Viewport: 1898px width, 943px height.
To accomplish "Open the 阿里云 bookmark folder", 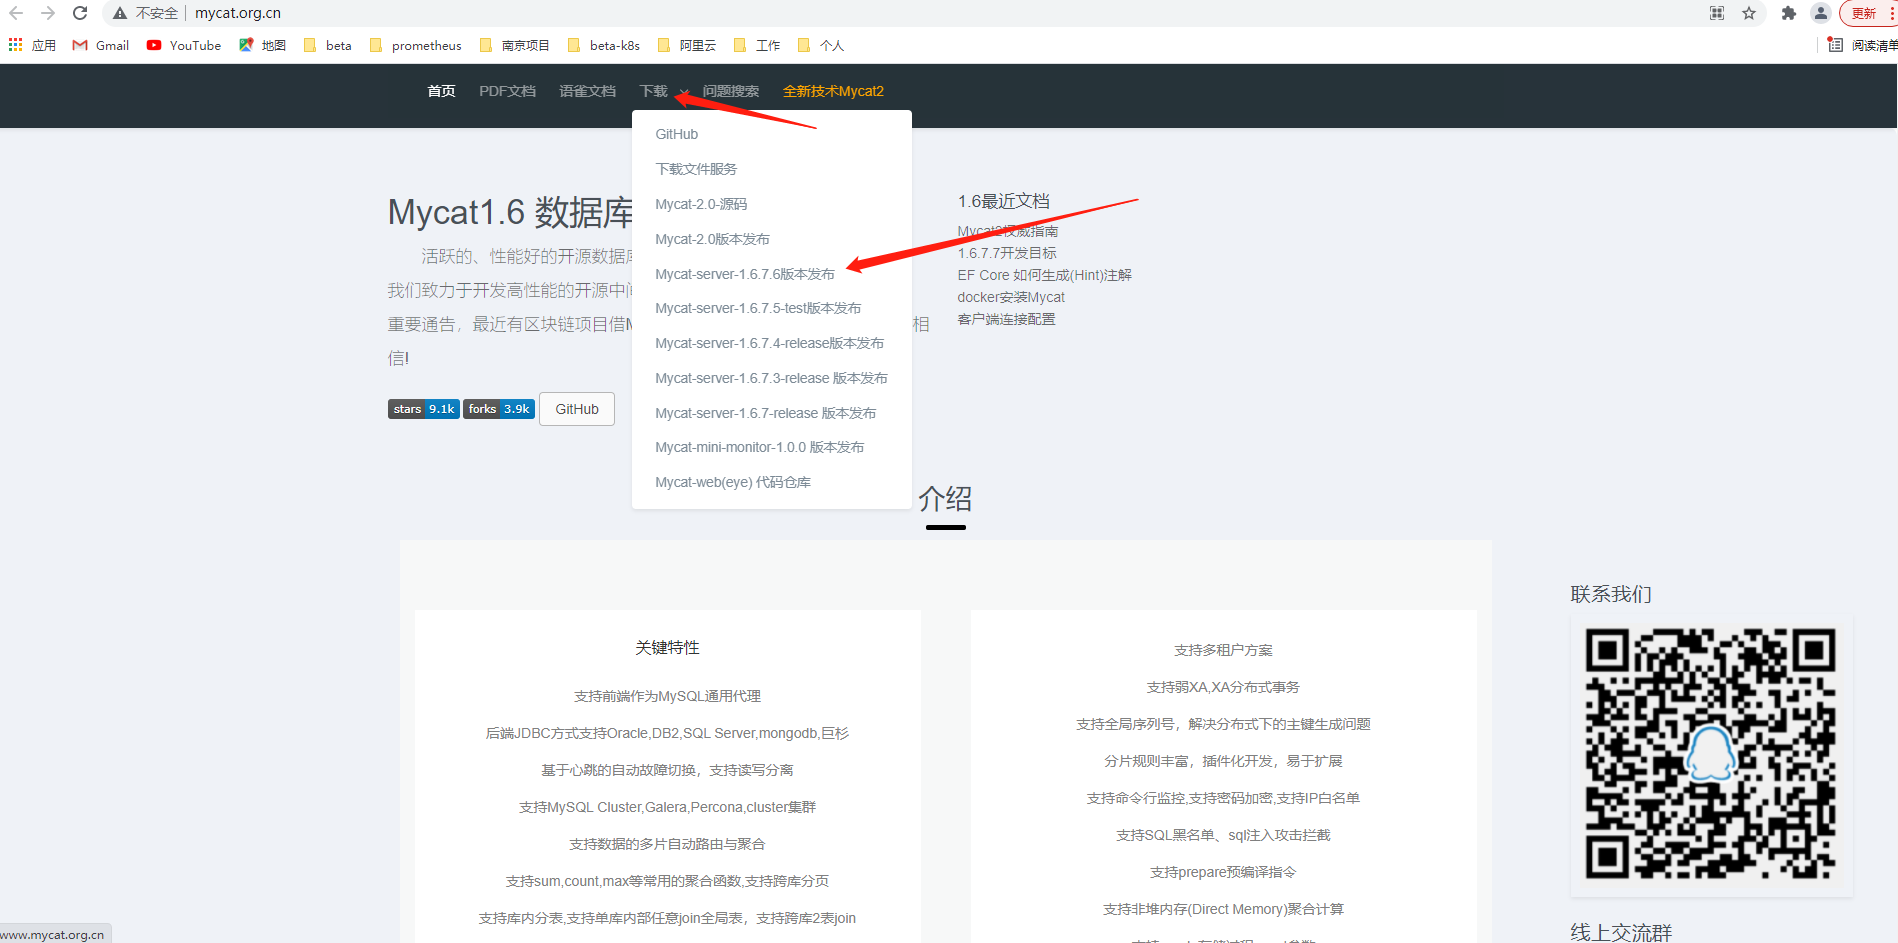I will coord(687,45).
